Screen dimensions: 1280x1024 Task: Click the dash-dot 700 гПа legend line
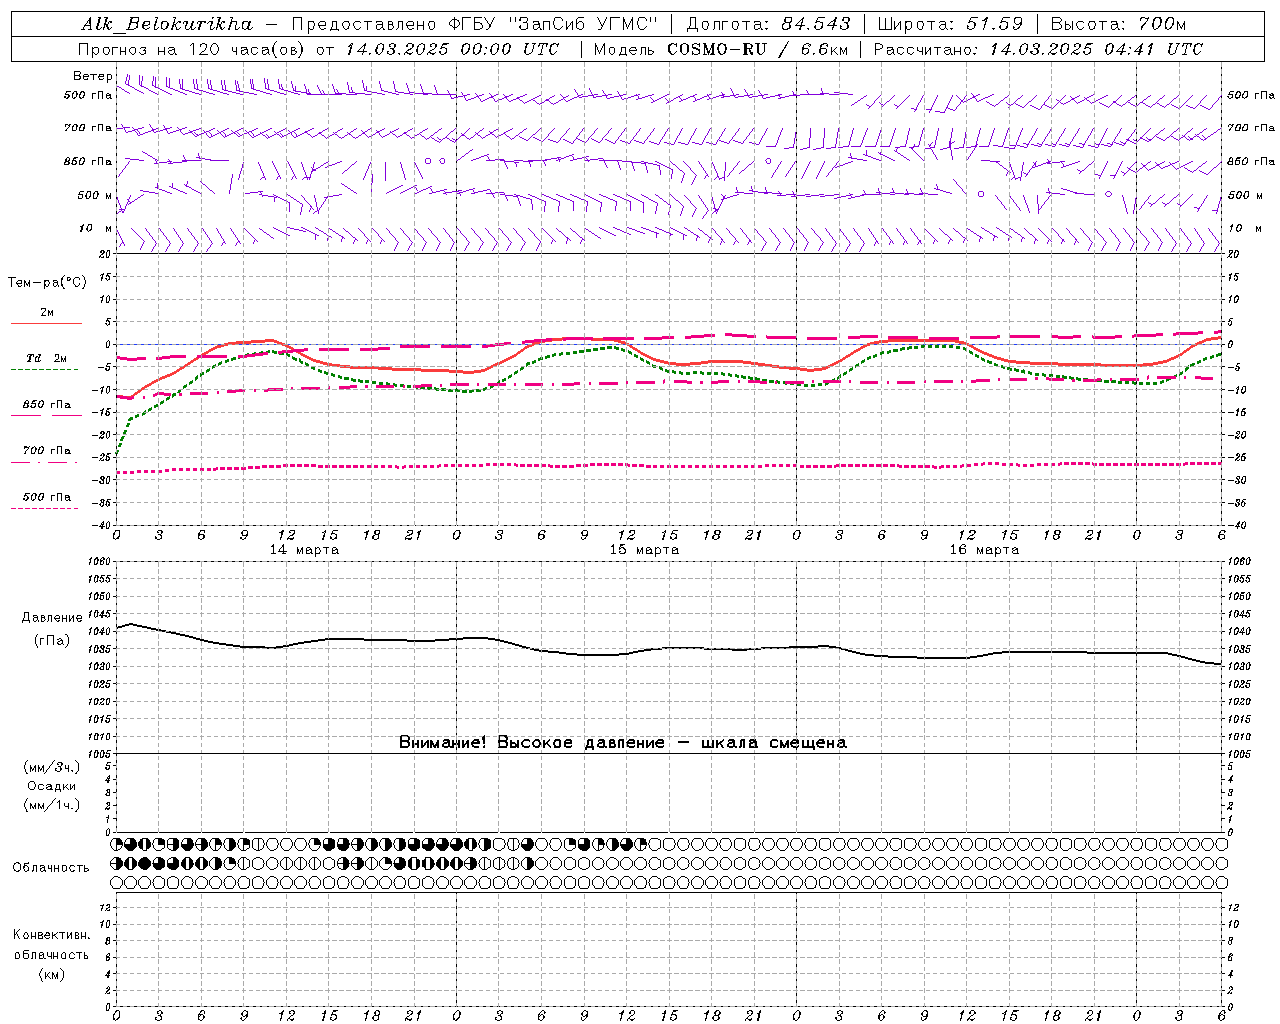coord(46,462)
